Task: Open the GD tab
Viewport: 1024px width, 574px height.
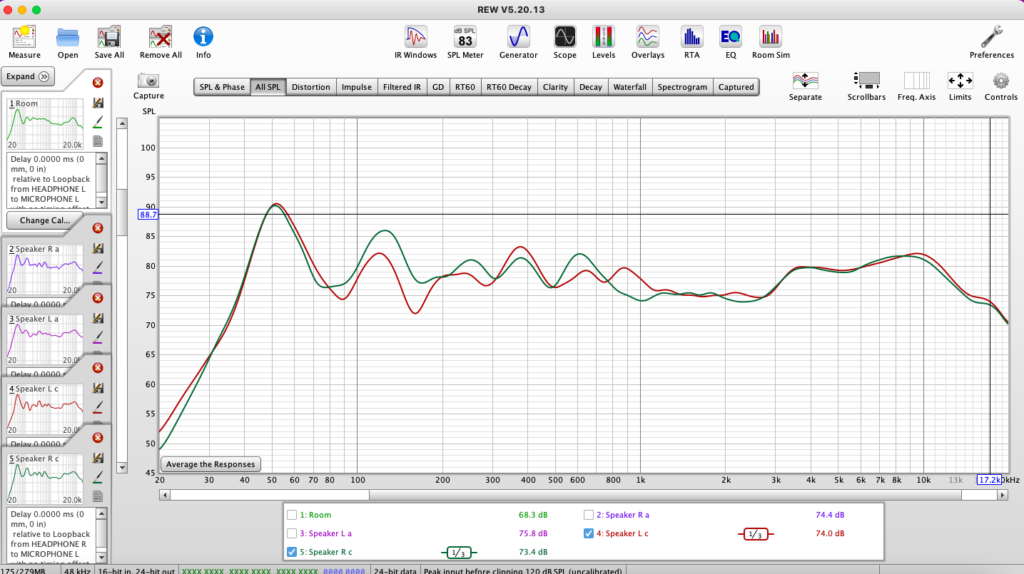Action: [x=438, y=87]
